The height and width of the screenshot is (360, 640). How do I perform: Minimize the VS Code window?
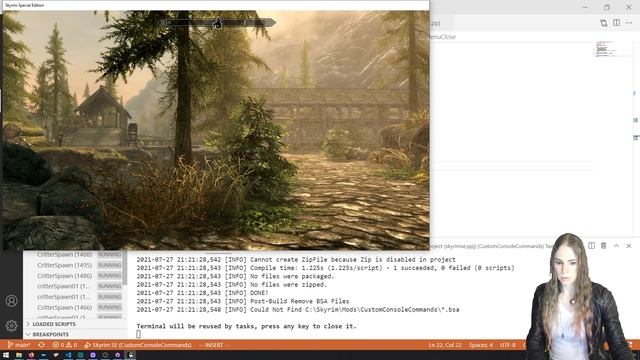[585, 7]
